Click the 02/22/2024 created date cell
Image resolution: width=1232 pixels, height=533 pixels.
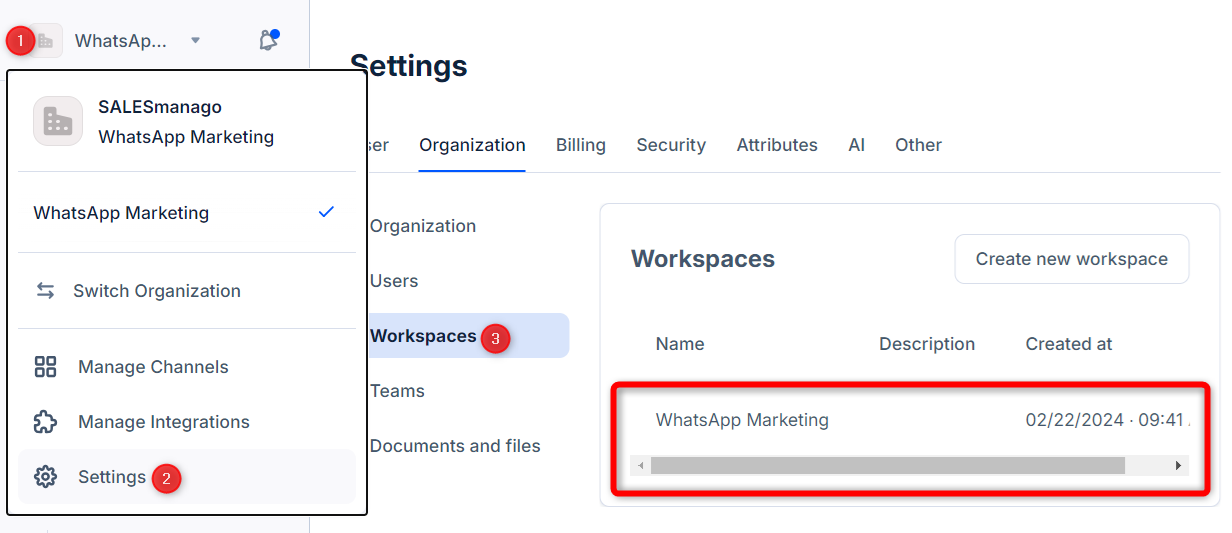(x=1105, y=420)
